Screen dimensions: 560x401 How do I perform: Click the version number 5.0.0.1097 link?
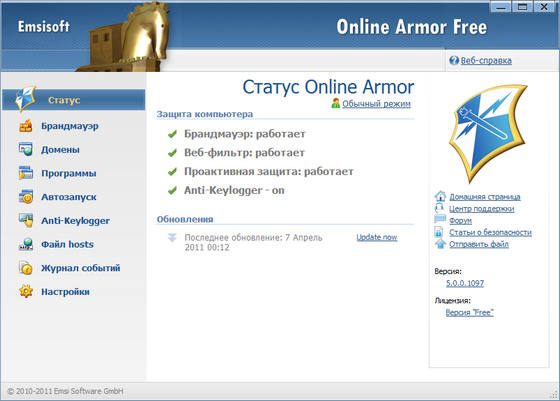tap(465, 283)
